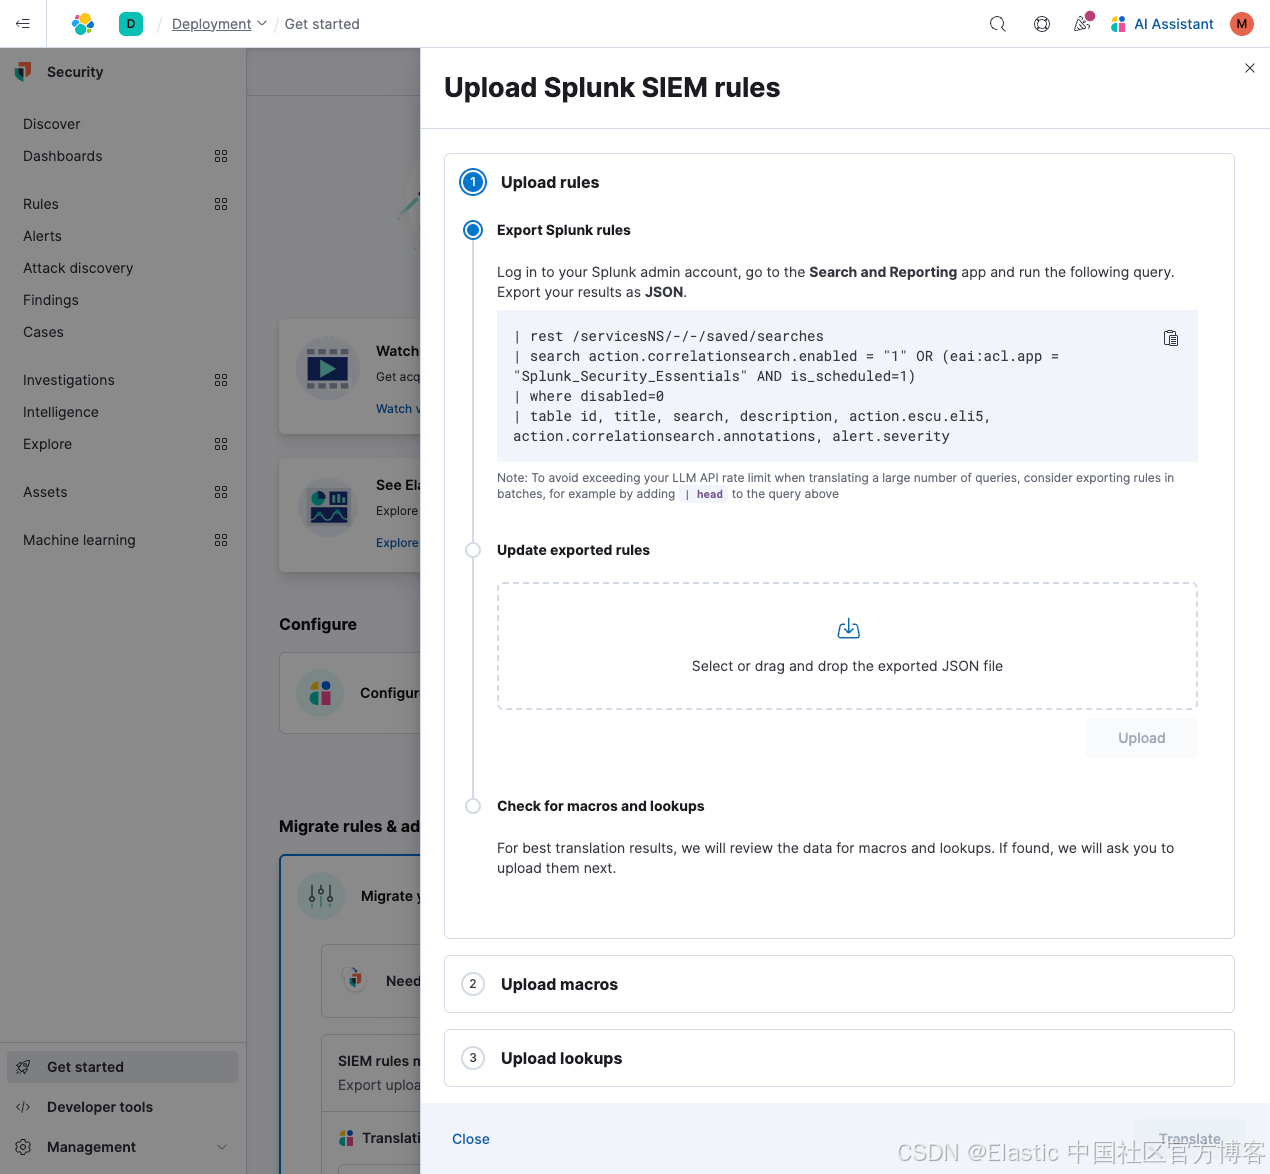Click the JSON file drag and drop area
Screen dimensions: 1270x1174
click(847, 646)
